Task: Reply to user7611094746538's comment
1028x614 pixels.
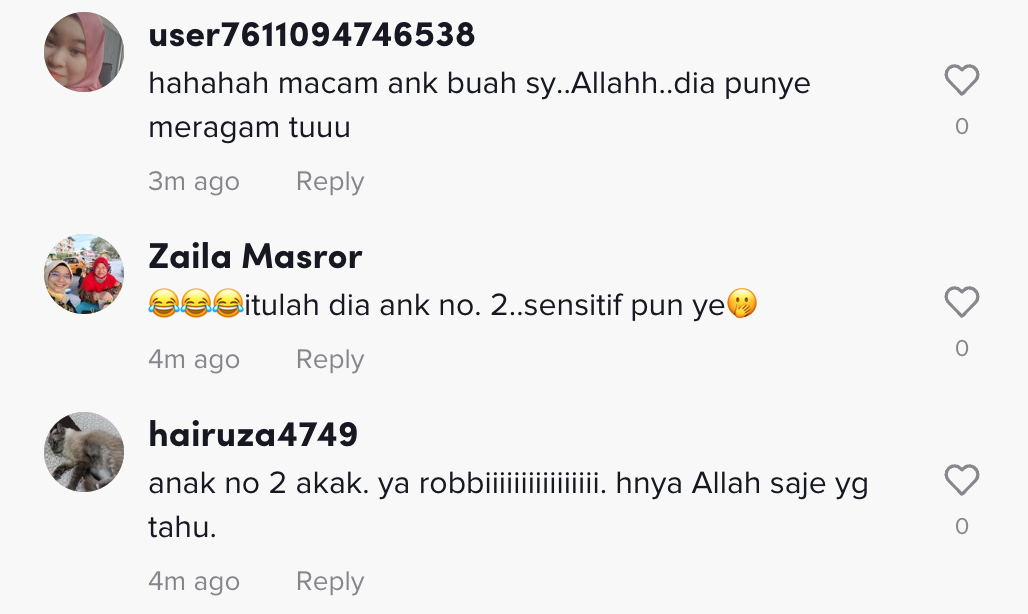Action: click(x=330, y=182)
